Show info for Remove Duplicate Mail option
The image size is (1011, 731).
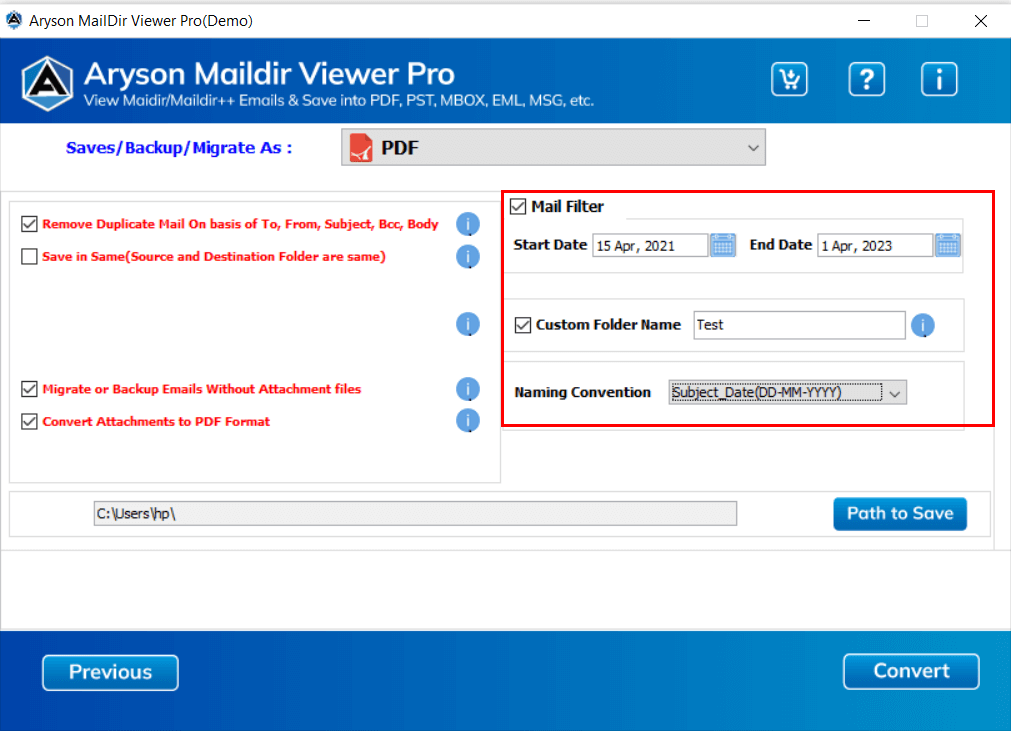tap(467, 224)
